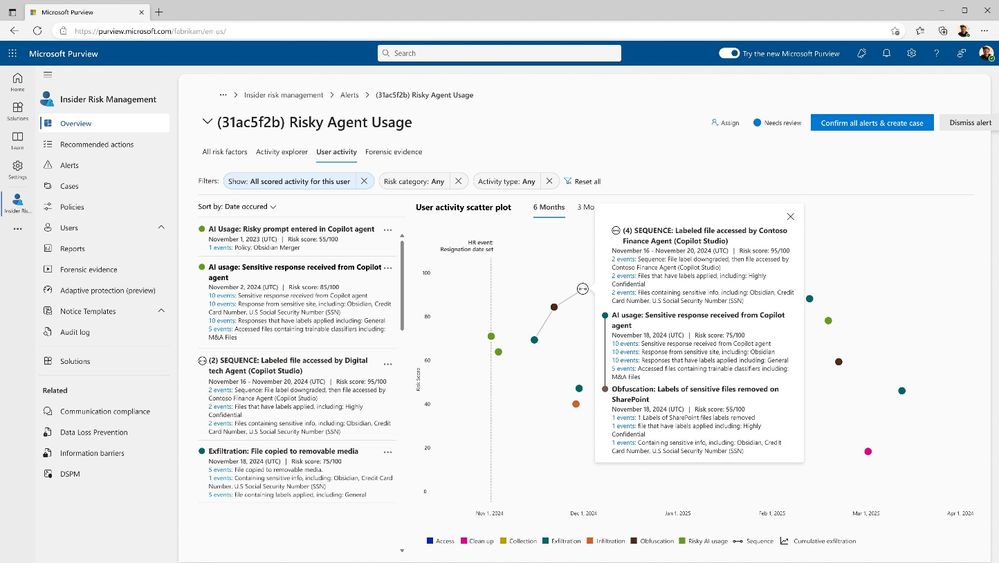
Task: Remove the Show all scored activity filter
Action: tap(364, 181)
